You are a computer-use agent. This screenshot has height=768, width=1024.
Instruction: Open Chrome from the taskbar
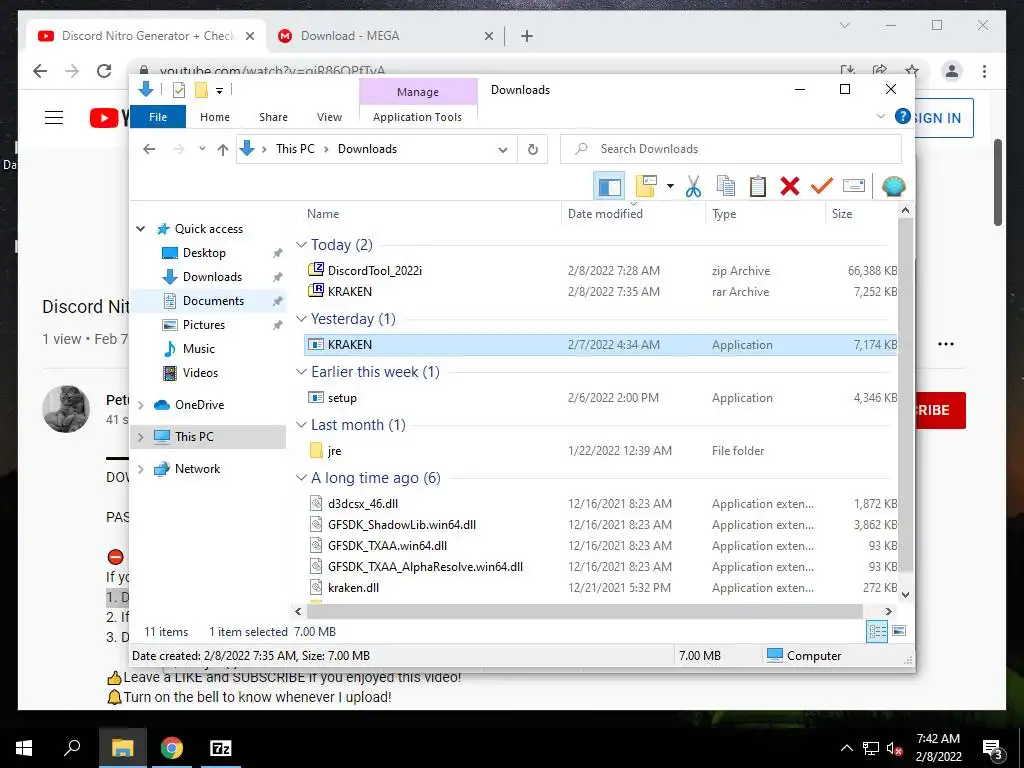point(172,748)
